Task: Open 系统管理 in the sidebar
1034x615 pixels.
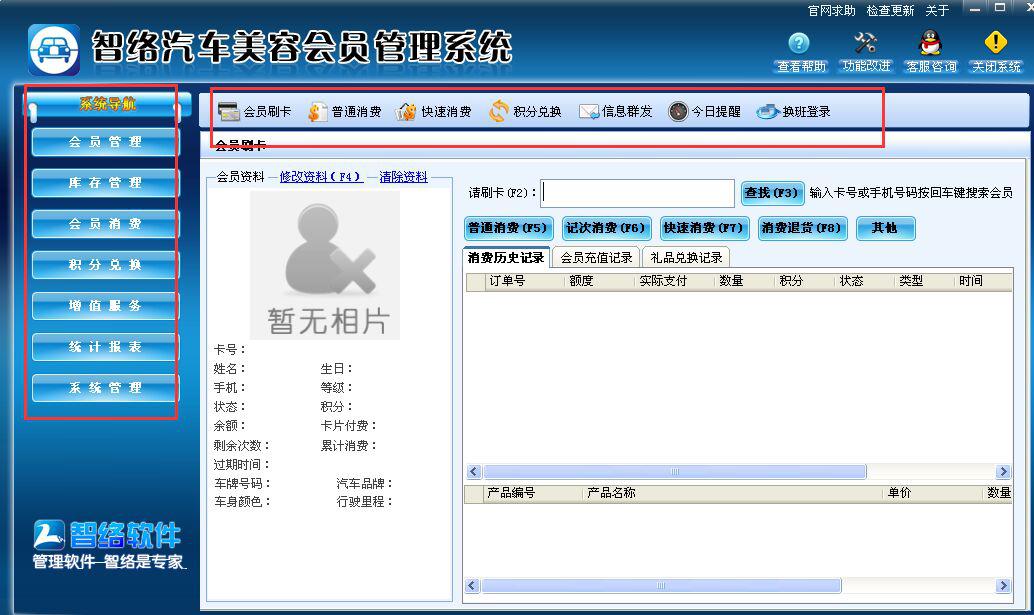Action: coord(106,388)
